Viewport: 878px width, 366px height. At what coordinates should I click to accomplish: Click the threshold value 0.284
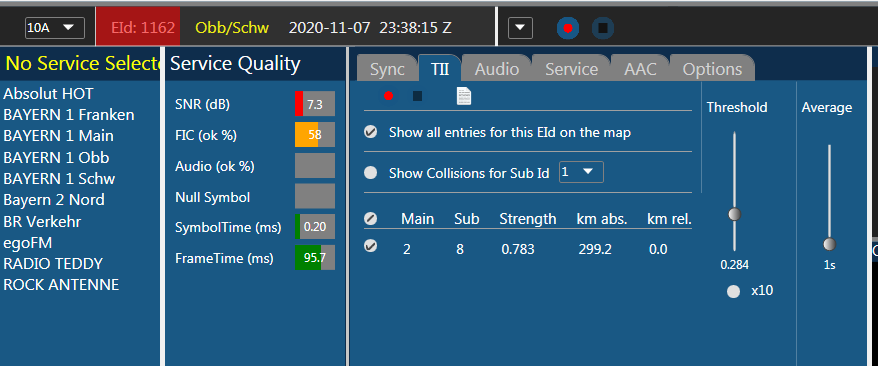point(735,265)
